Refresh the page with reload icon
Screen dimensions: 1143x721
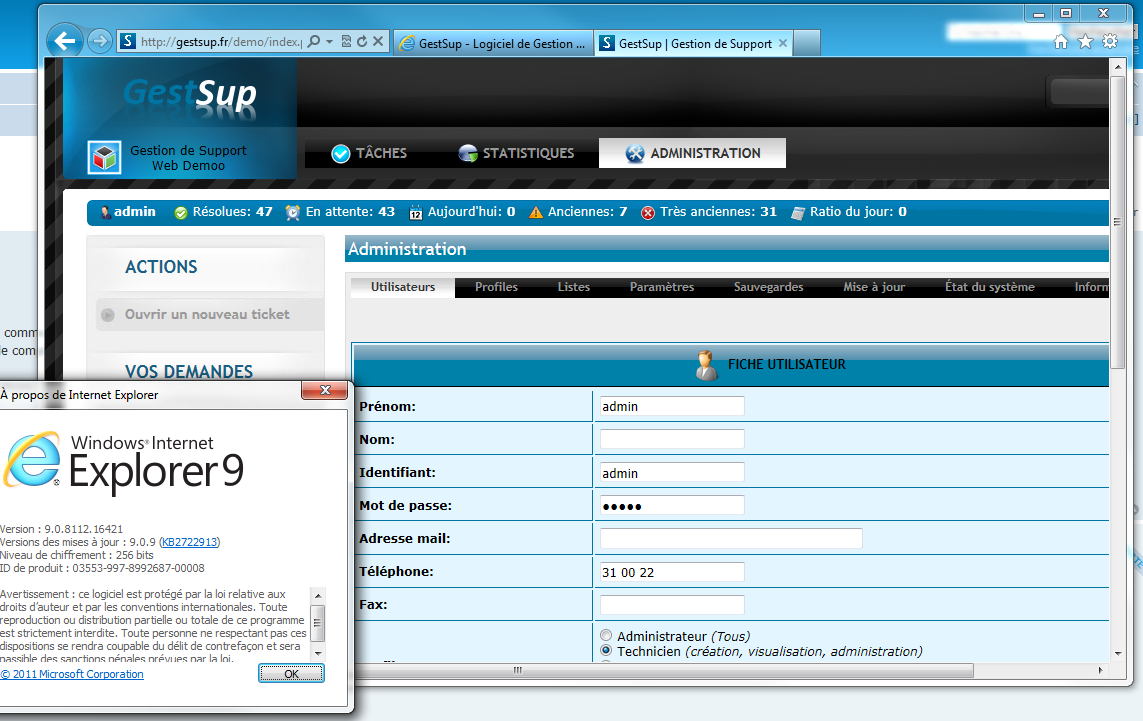(362, 42)
